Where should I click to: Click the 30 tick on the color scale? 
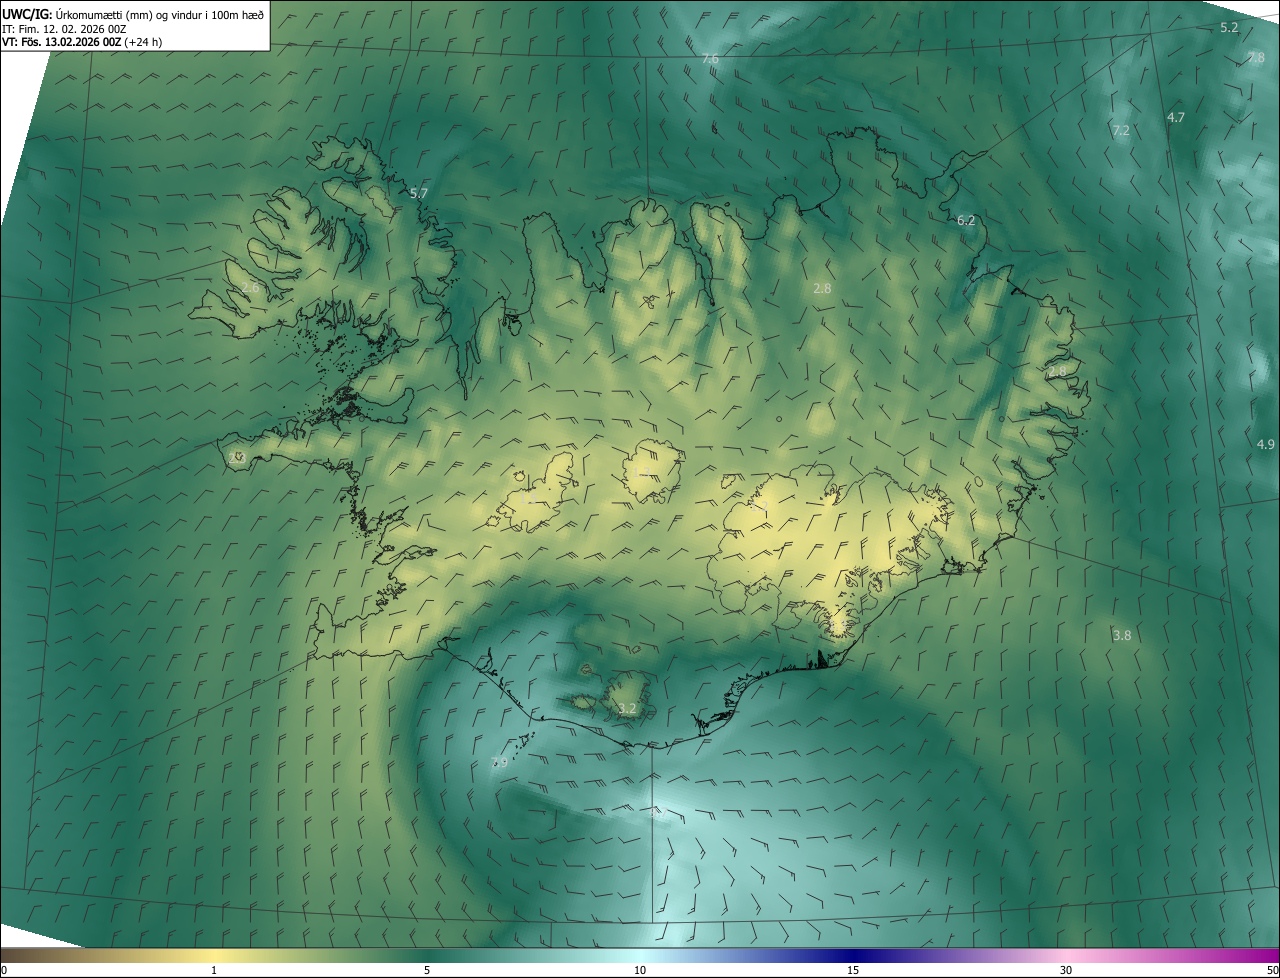coord(1066,970)
